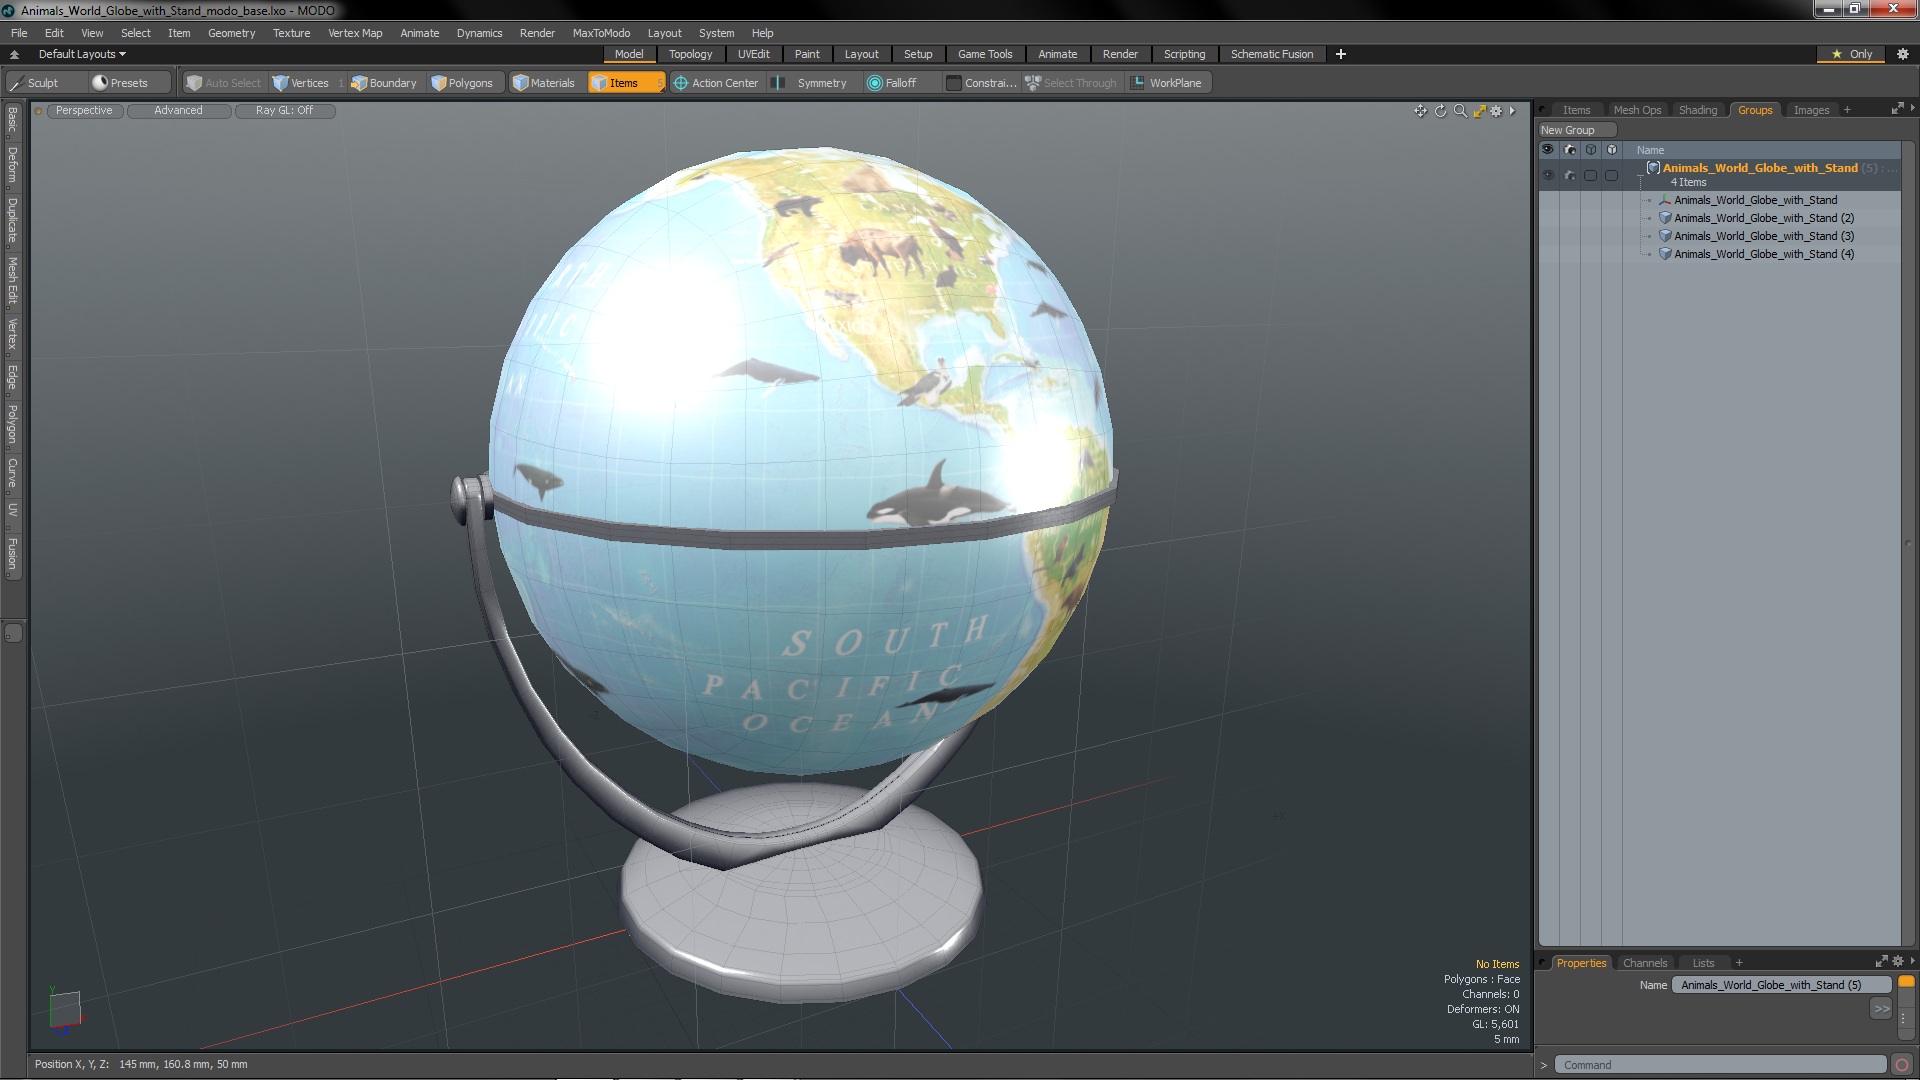
Task: Click the New Group button
Action: [1576, 130]
